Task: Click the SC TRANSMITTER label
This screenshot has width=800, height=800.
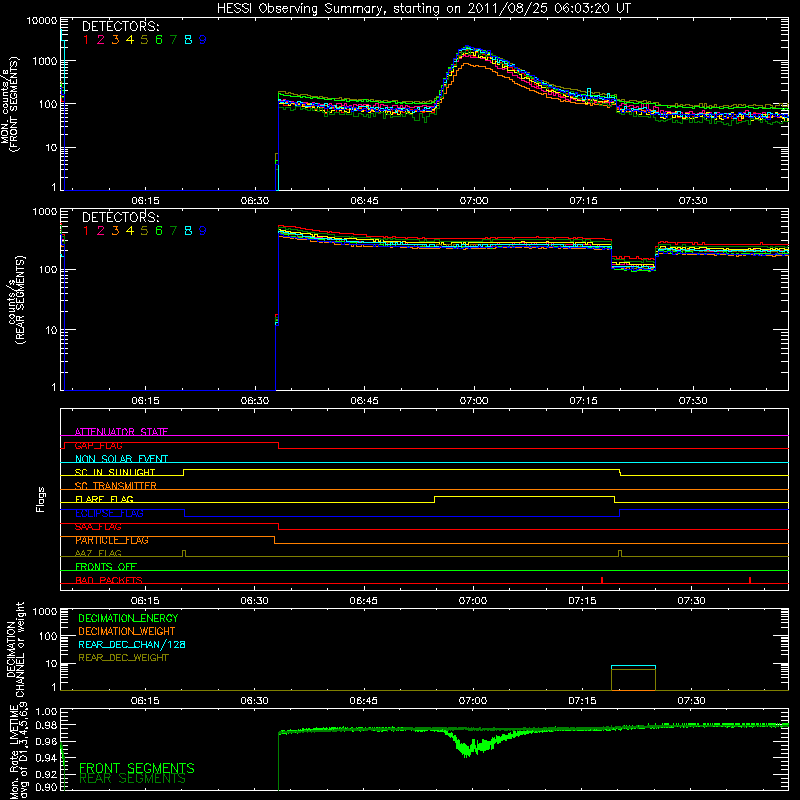Action: (116, 486)
